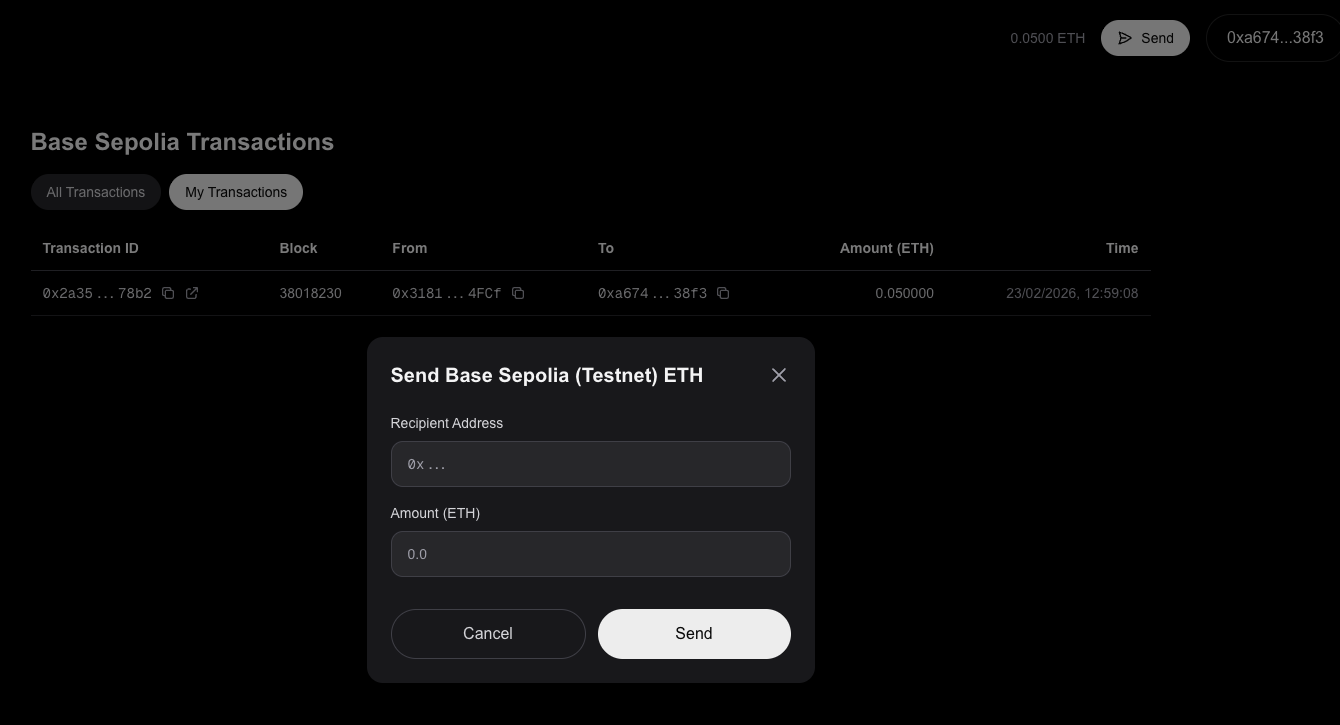Focus the Recipient Address field
1340x725 pixels.
590,464
